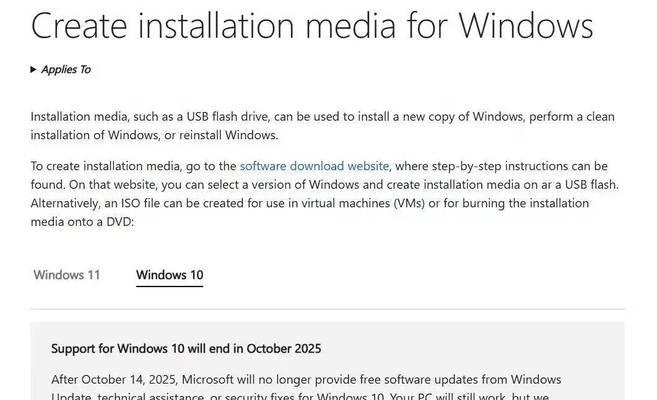This screenshot has height=400, width=657.
Task: Click the Create installation media page title
Action: pyautogui.click(x=312, y=26)
